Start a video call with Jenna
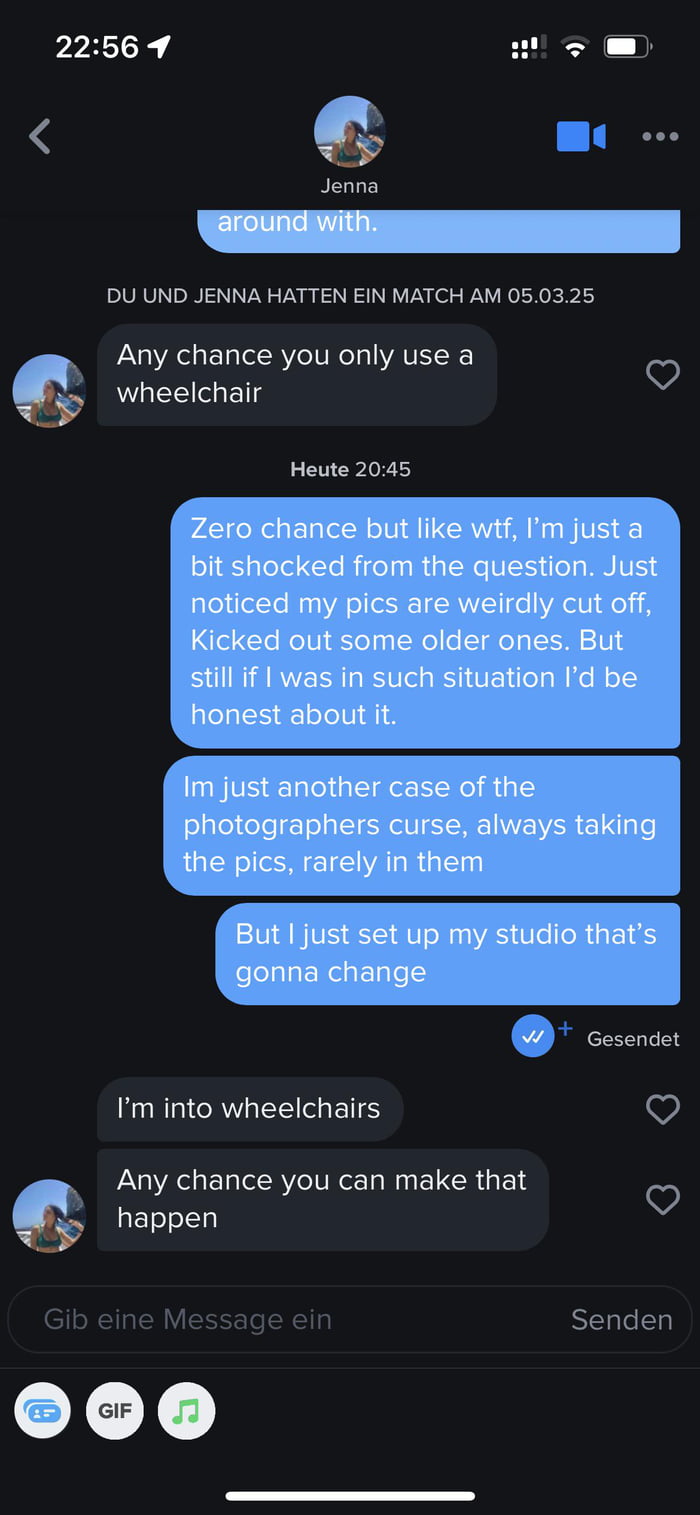Image resolution: width=700 pixels, height=1515 pixels. (581, 136)
